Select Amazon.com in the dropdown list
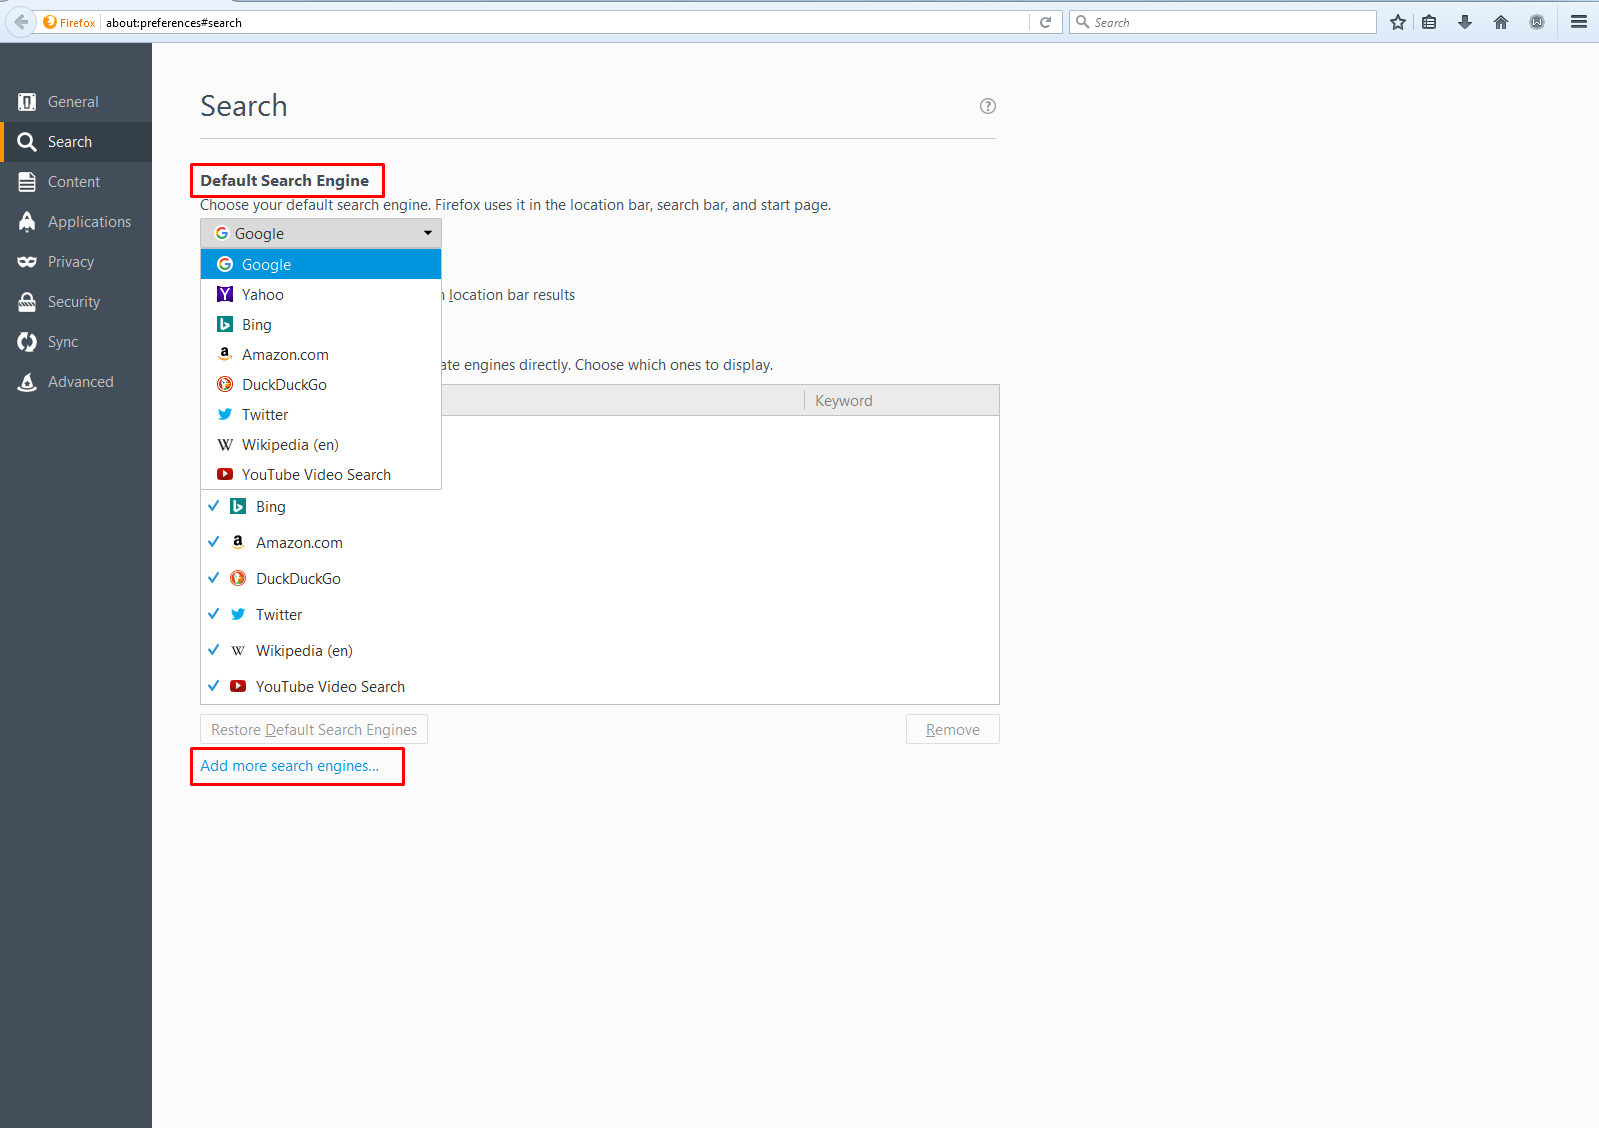1599x1128 pixels. point(321,354)
